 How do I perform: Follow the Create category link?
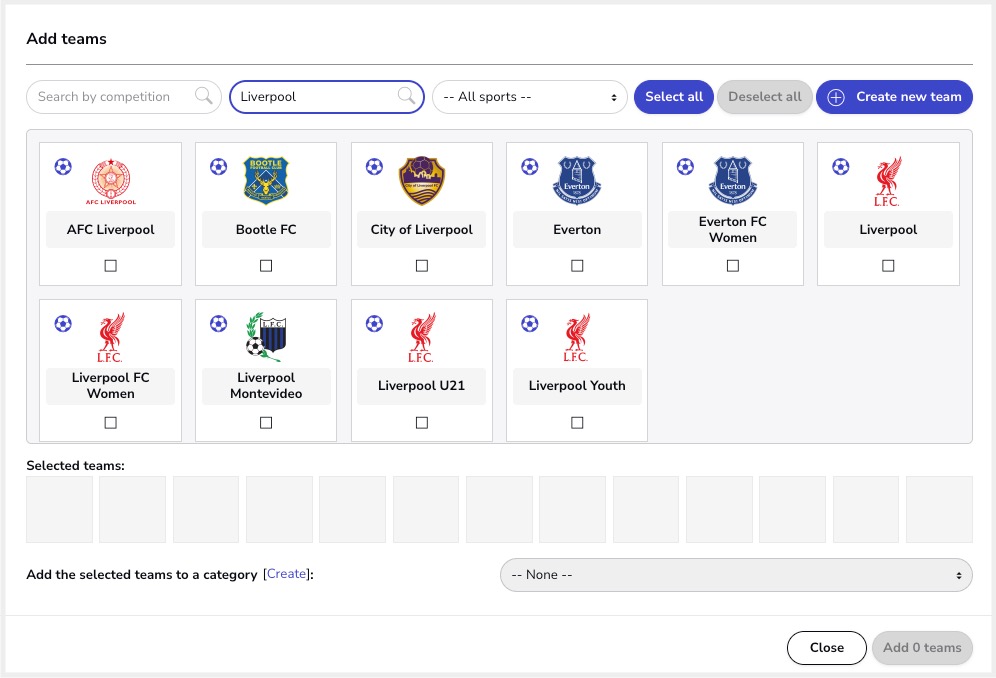pyautogui.click(x=286, y=574)
